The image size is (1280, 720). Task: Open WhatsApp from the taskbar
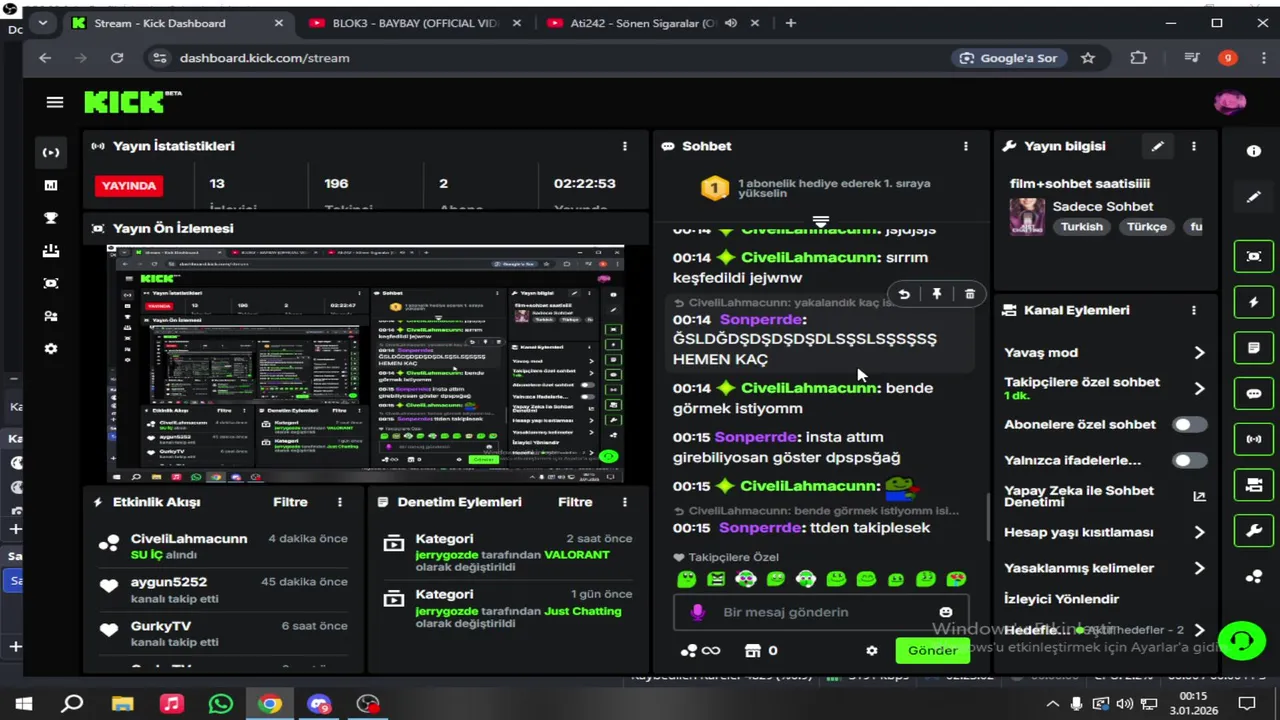[221, 704]
